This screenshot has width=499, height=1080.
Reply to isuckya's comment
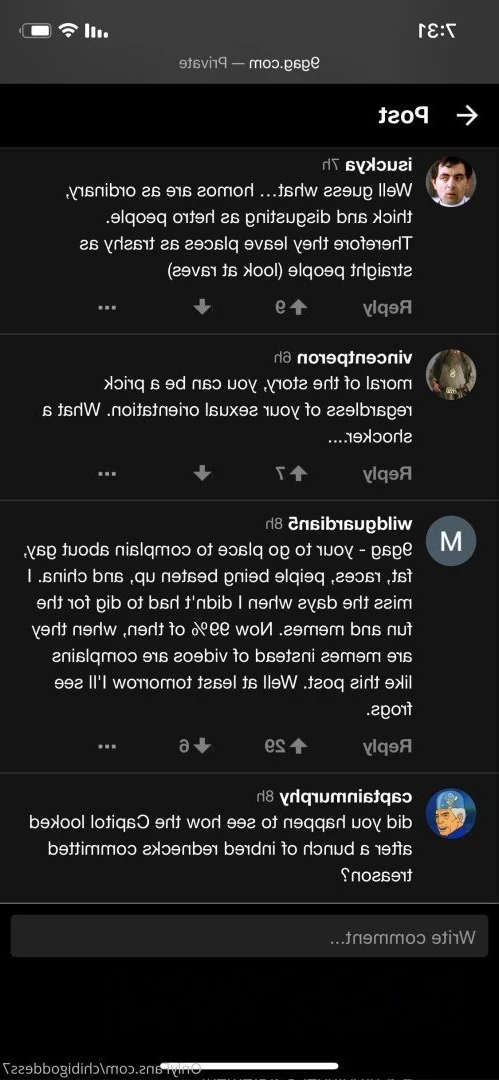coord(387,307)
